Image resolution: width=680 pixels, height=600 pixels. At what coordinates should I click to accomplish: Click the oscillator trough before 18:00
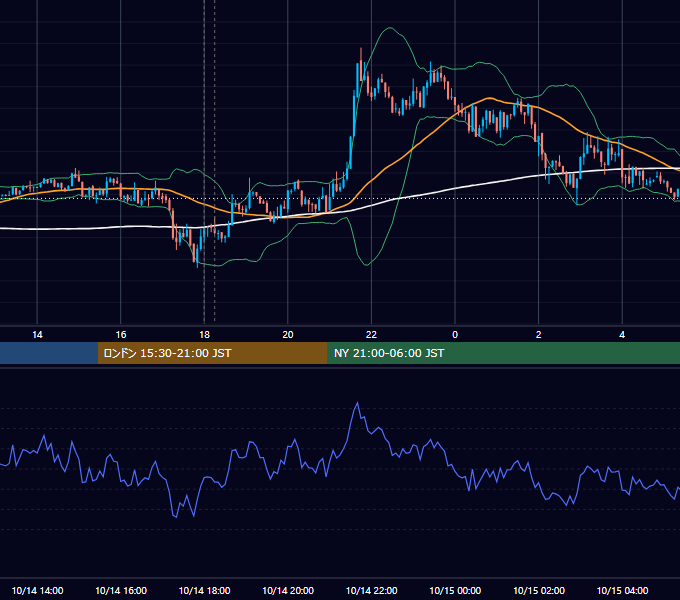(x=176, y=516)
